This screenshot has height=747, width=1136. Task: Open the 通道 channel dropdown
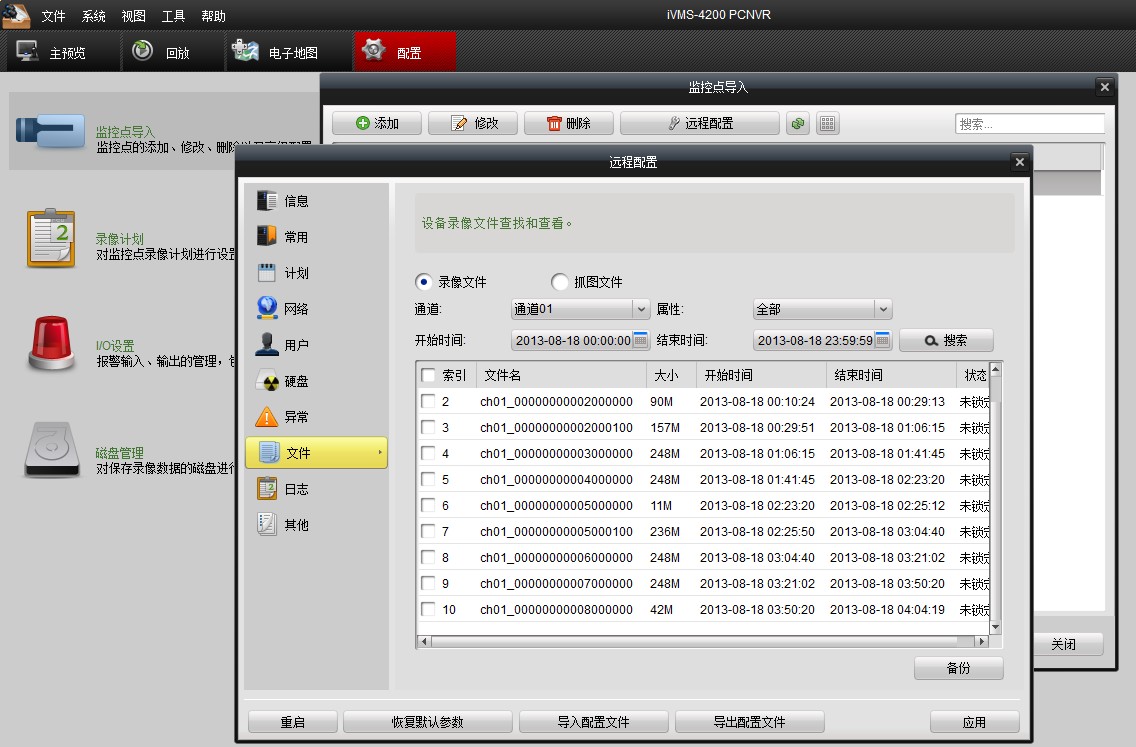pyautogui.click(x=580, y=309)
